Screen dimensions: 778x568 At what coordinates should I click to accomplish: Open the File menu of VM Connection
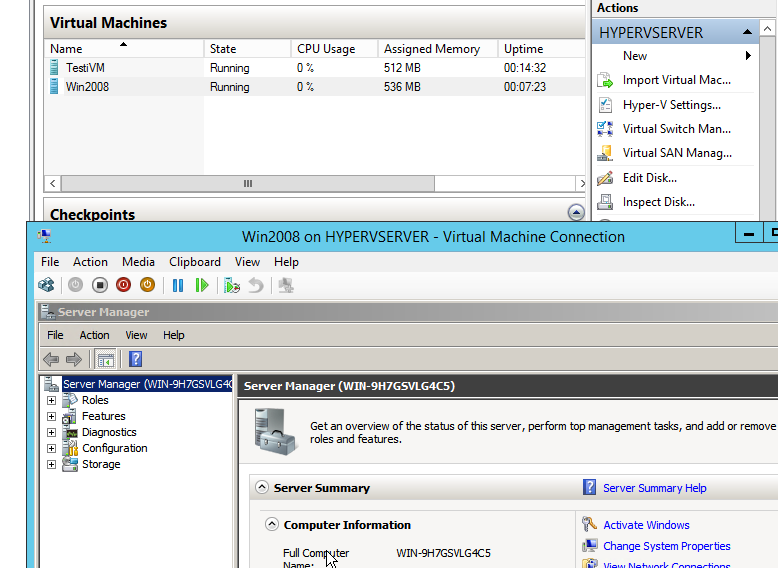coord(50,262)
